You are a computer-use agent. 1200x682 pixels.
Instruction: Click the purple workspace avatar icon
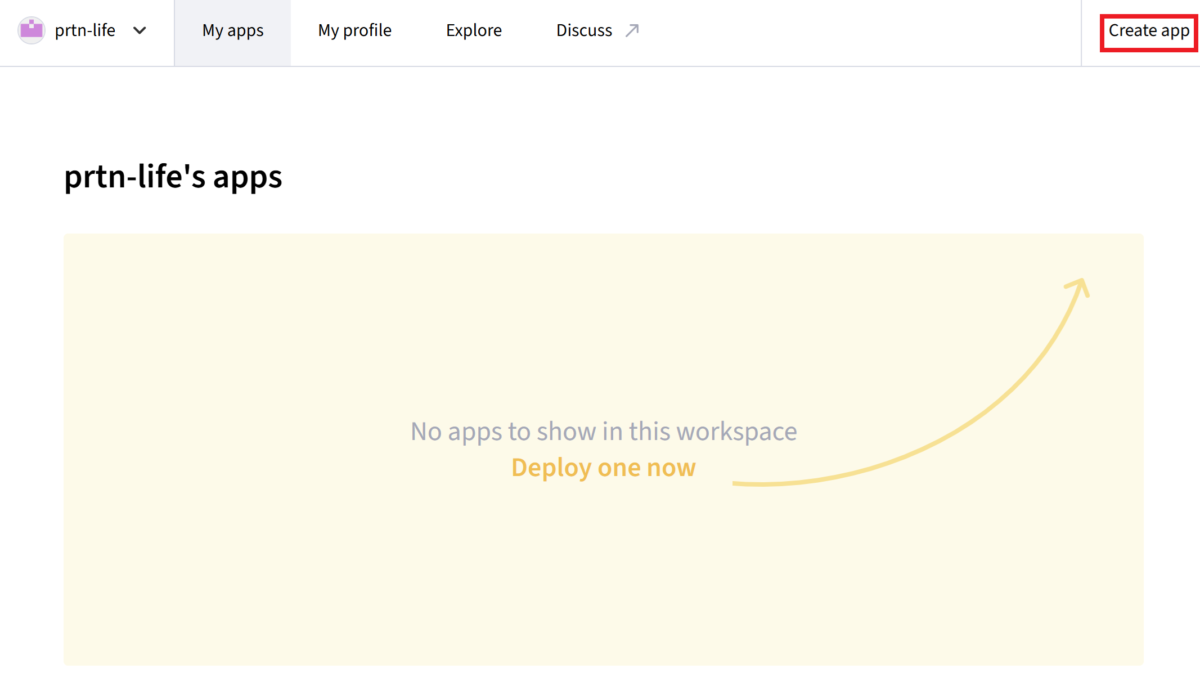(x=32, y=30)
